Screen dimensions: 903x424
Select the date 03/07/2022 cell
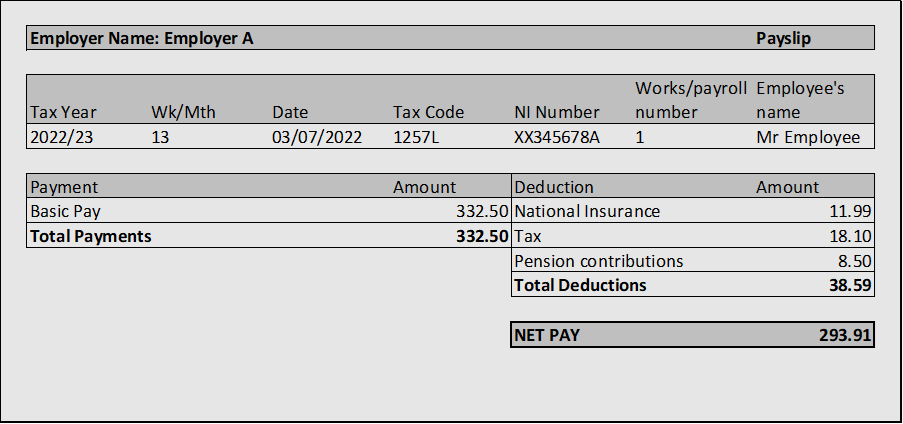pyautogui.click(x=317, y=137)
